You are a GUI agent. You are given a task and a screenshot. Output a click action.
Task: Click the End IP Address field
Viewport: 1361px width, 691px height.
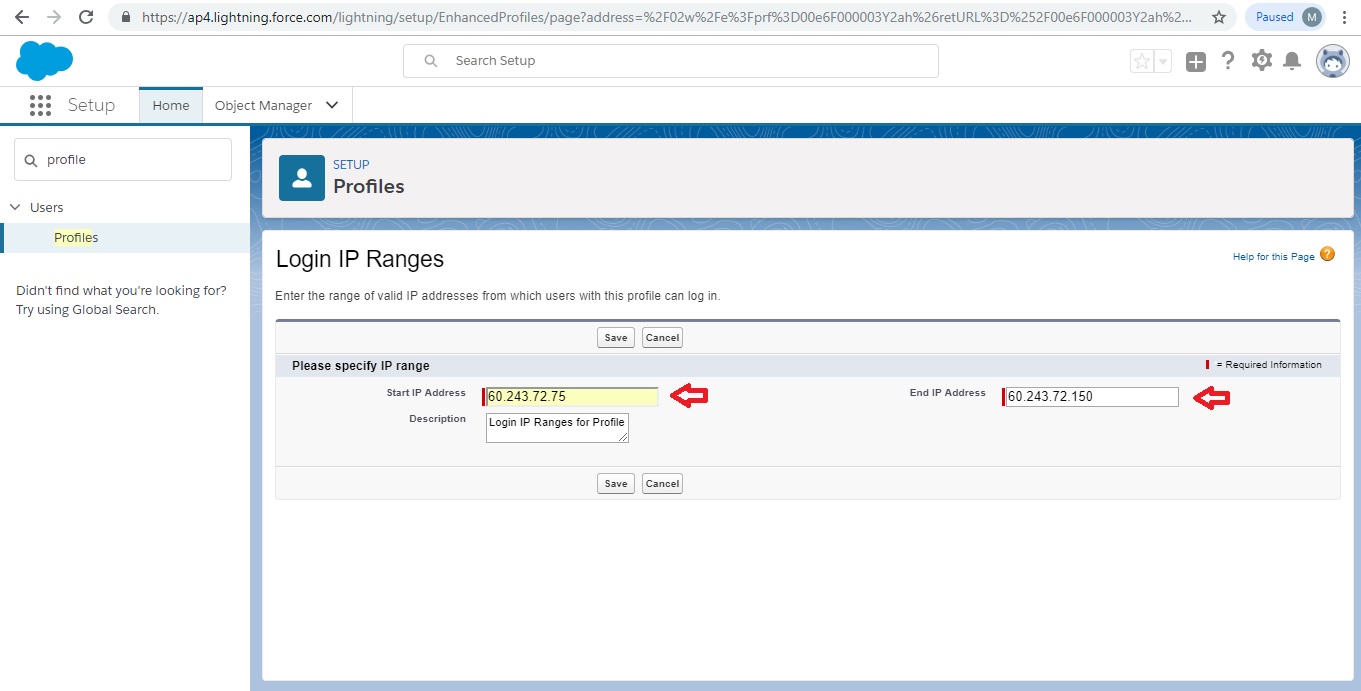click(x=1092, y=397)
